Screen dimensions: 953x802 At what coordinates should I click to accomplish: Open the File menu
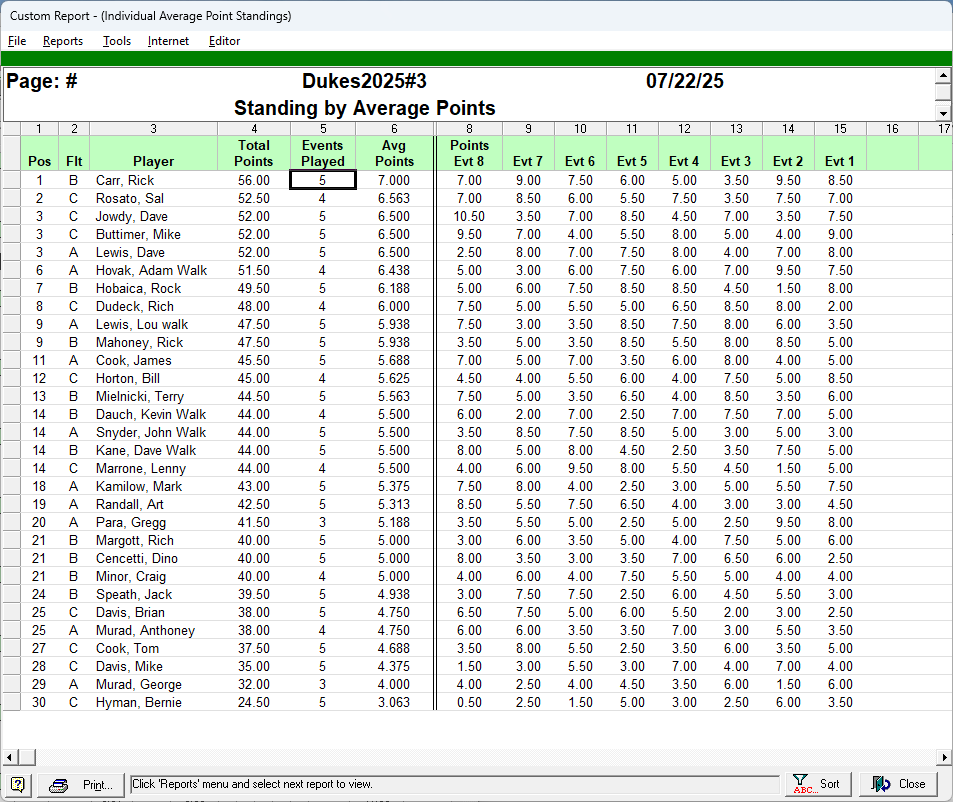point(17,41)
